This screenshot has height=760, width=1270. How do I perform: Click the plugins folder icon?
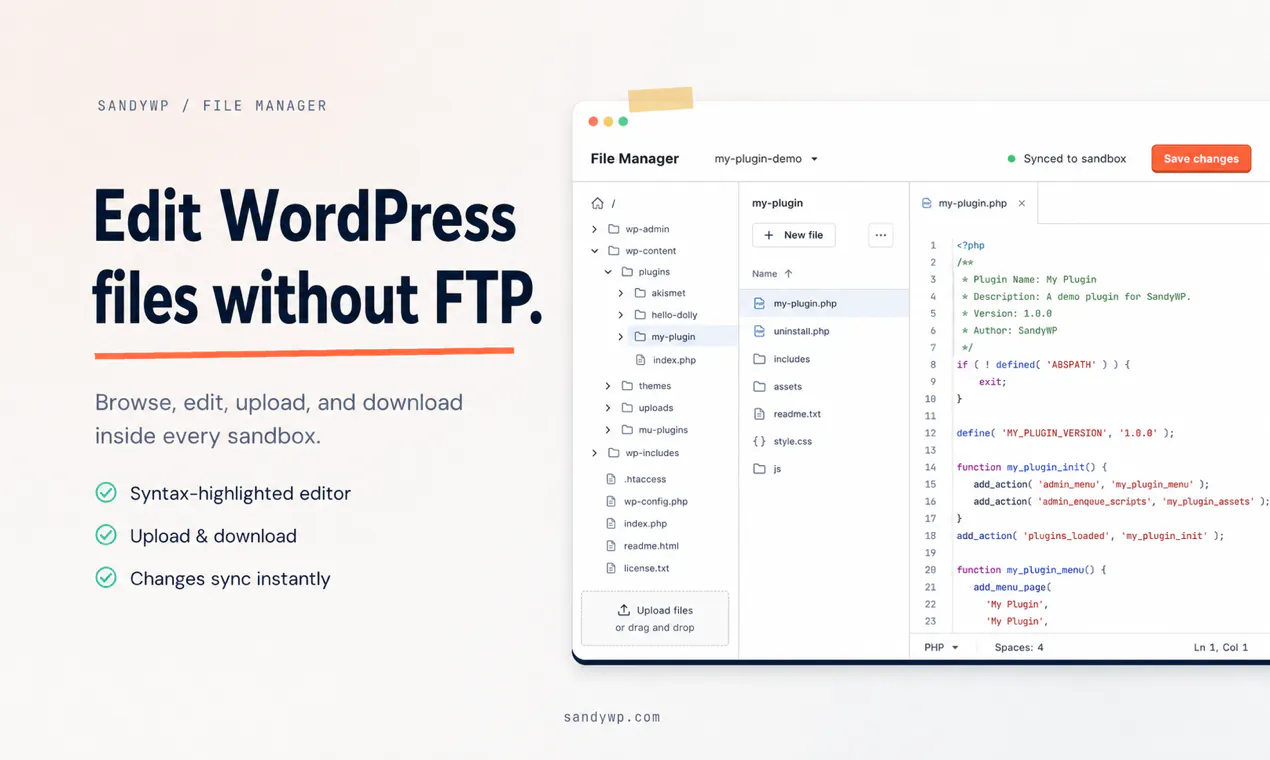(x=627, y=272)
